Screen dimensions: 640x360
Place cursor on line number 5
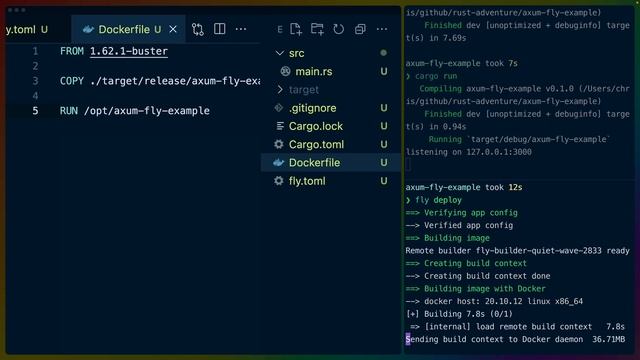click(x=36, y=111)
